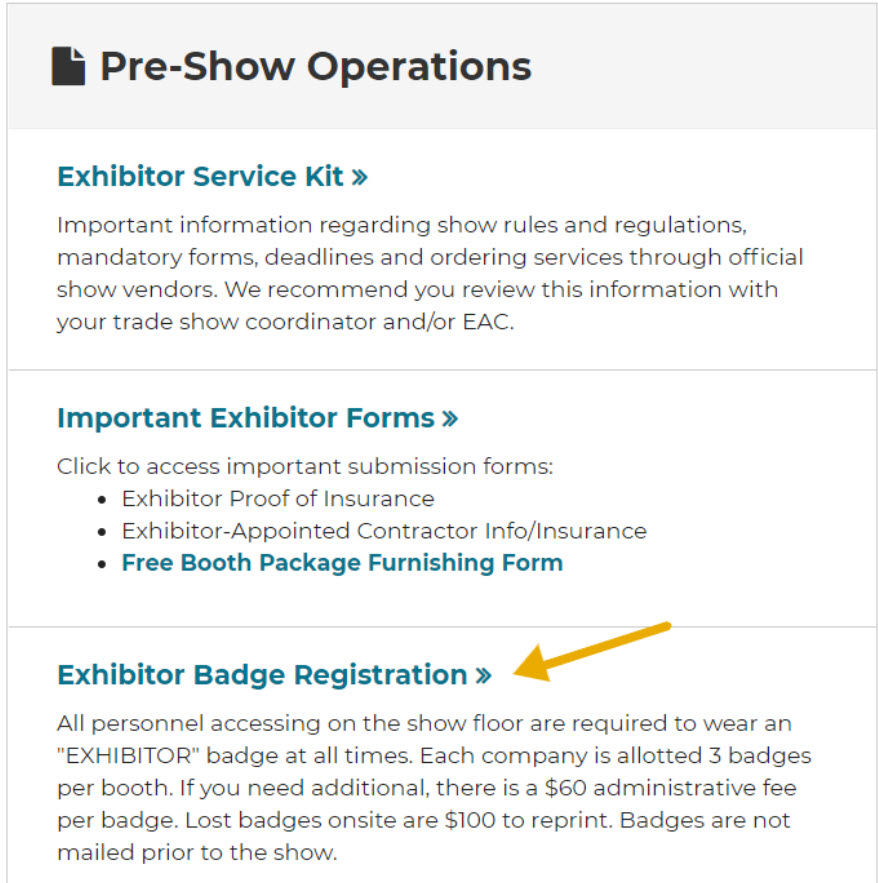Open the Important Exhibitor Forms link
Viewport: 878px width, 883px height.
point(246,417)
